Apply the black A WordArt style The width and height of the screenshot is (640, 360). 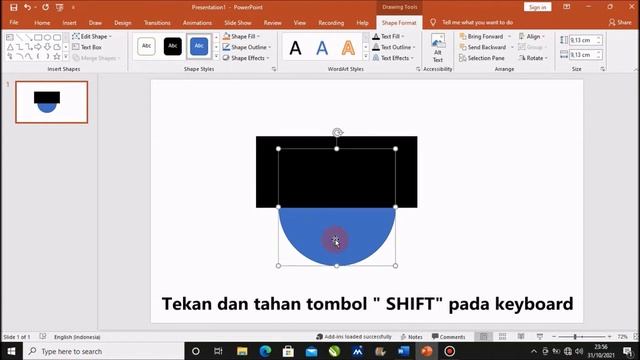pos(296,48)
